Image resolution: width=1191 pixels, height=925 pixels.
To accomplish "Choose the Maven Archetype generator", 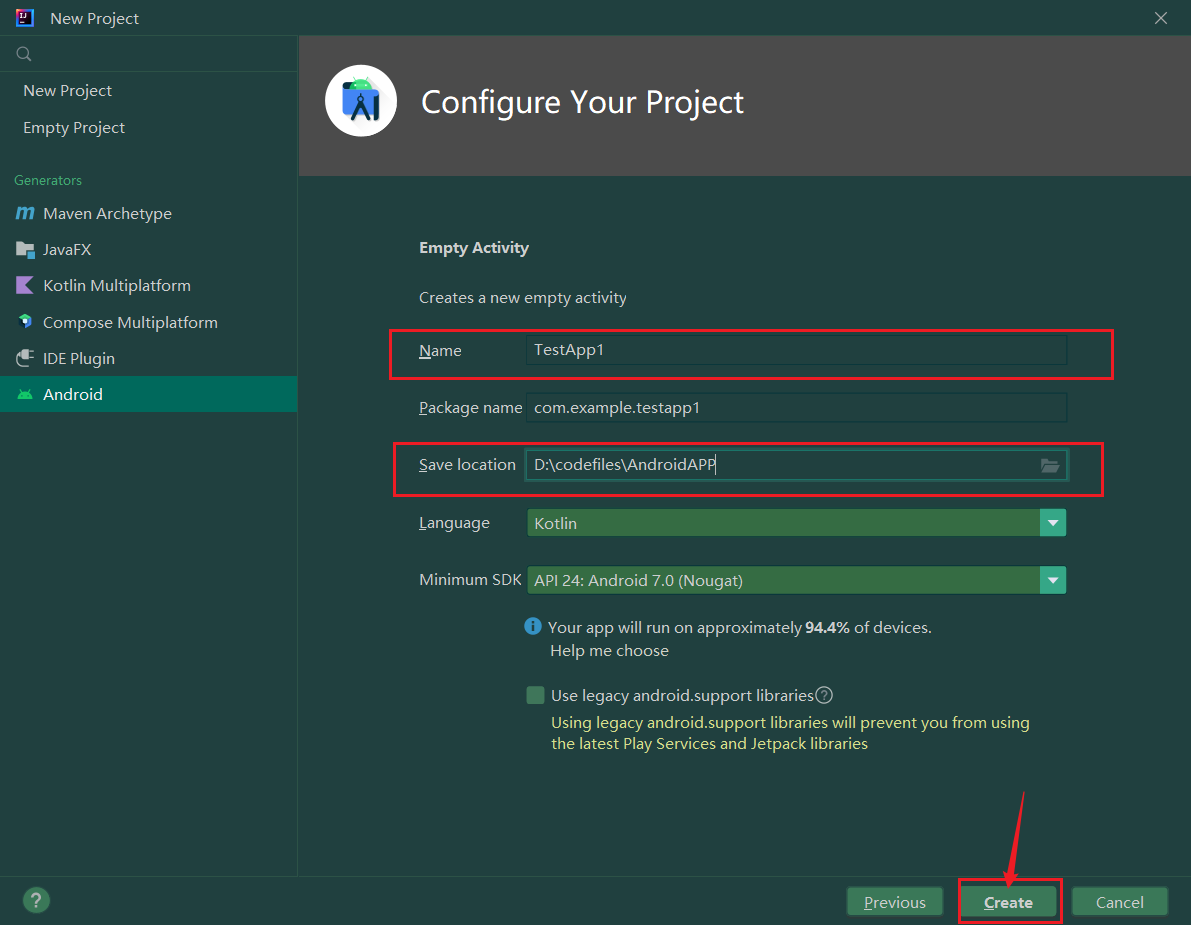I will 148,213.
